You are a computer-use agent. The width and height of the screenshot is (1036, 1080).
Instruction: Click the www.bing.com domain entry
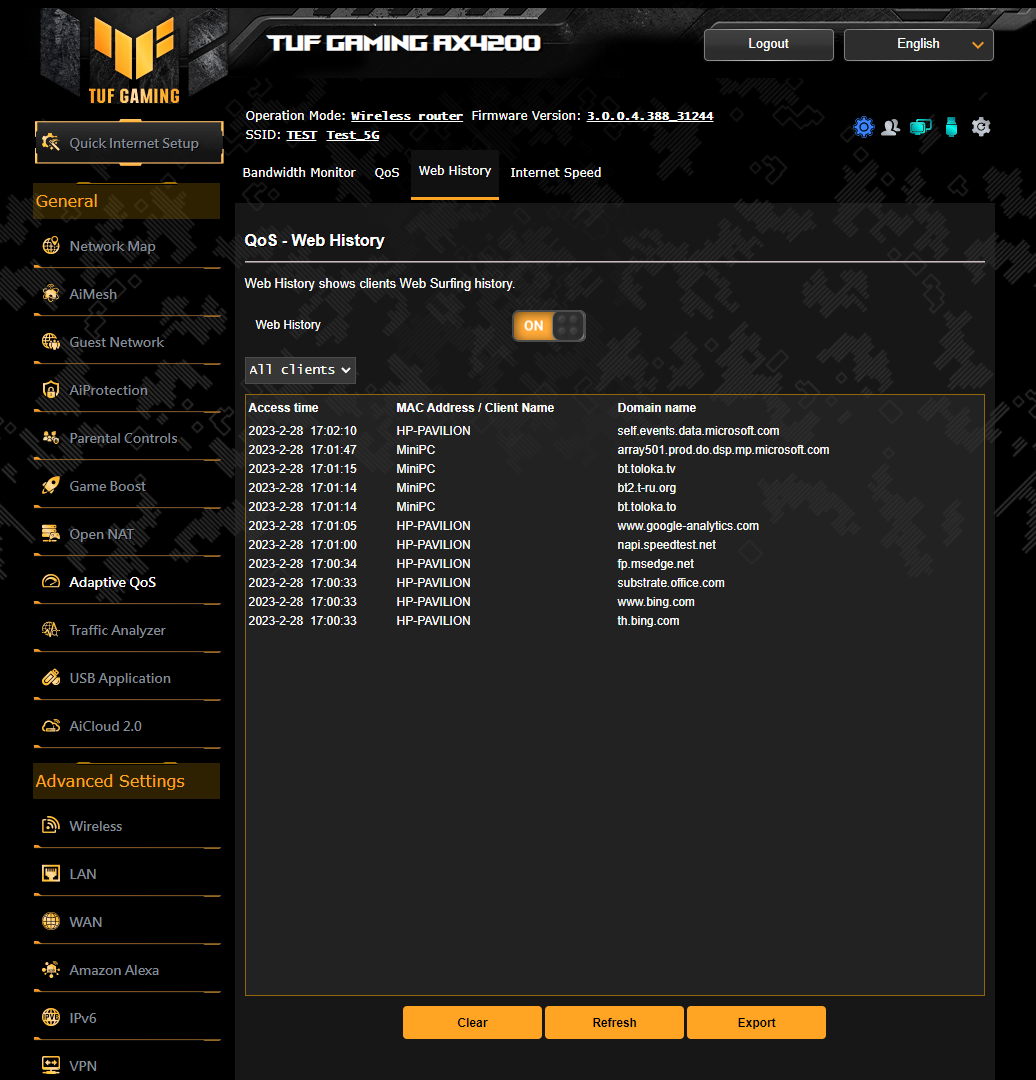(655, 602)
